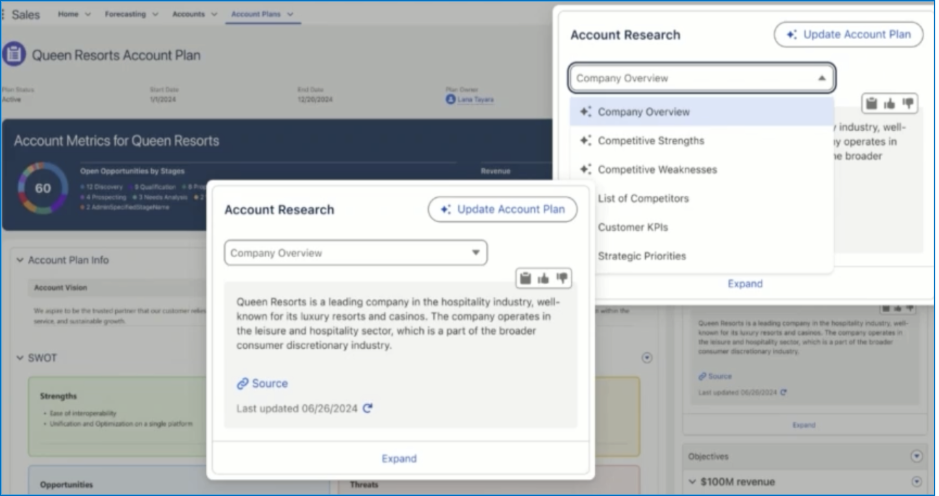Click the donut chart showing 60 opportunities

point(43,188)
